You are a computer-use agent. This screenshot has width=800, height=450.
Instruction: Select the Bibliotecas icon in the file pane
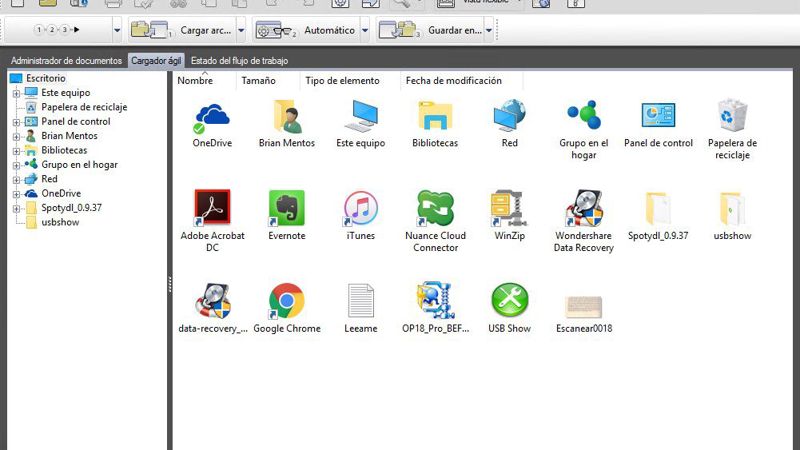click(435, 116)
